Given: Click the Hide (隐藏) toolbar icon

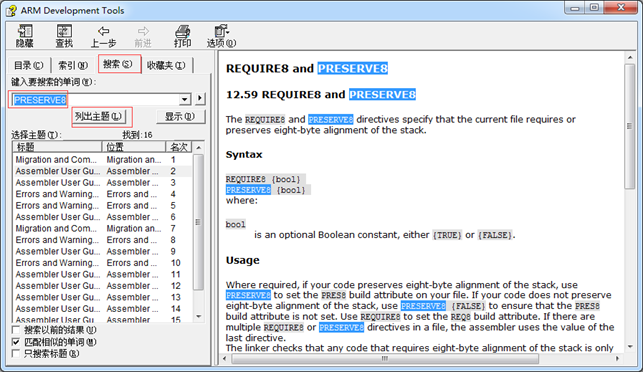Looking at the screenshot, I should [x=25, y=36].
